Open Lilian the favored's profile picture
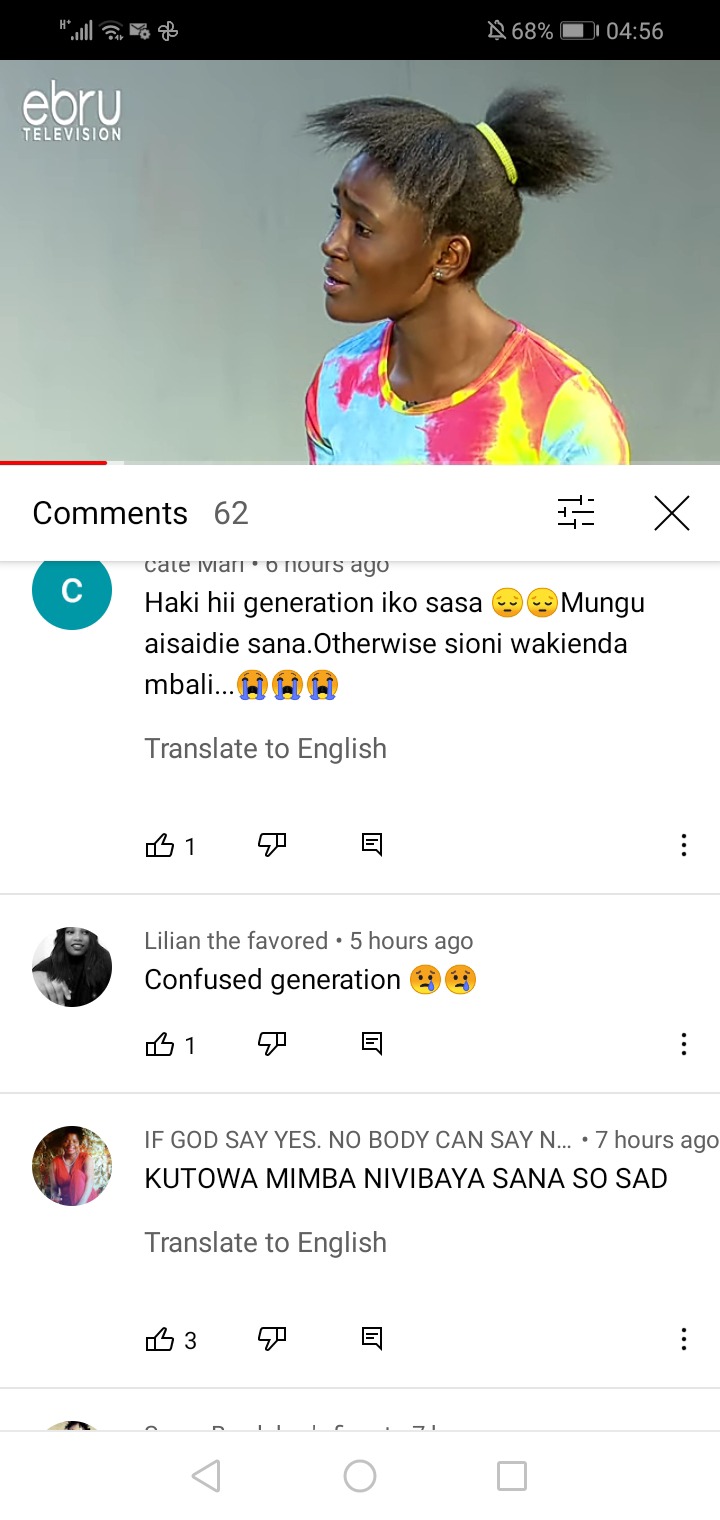Viewport: 720px width, 1520px height. click(72, 966)
